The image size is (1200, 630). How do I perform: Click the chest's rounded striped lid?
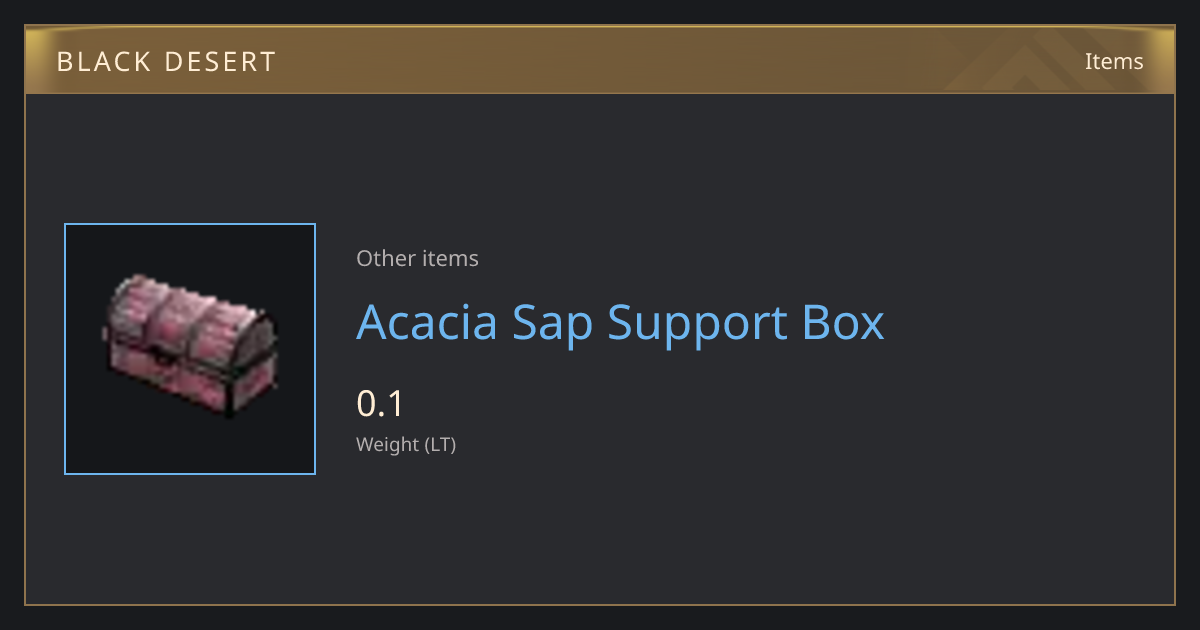[x=190, y=318]
